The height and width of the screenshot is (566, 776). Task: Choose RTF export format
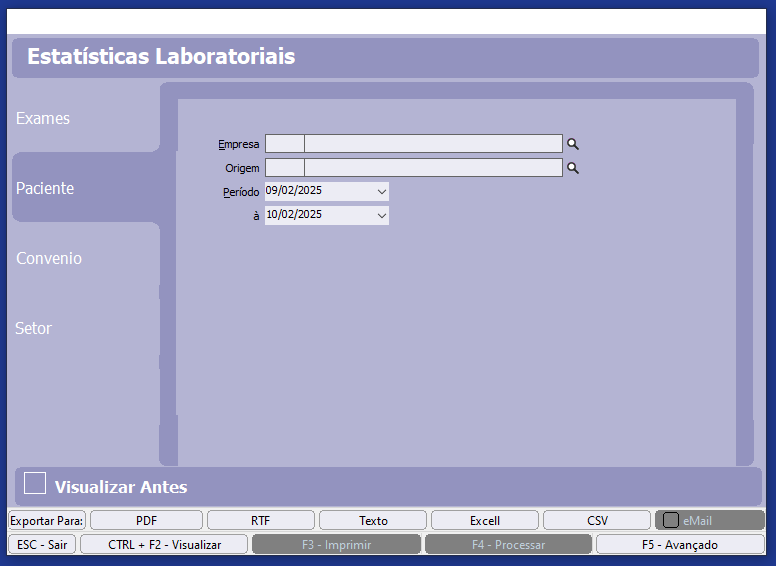click(260, 520)
